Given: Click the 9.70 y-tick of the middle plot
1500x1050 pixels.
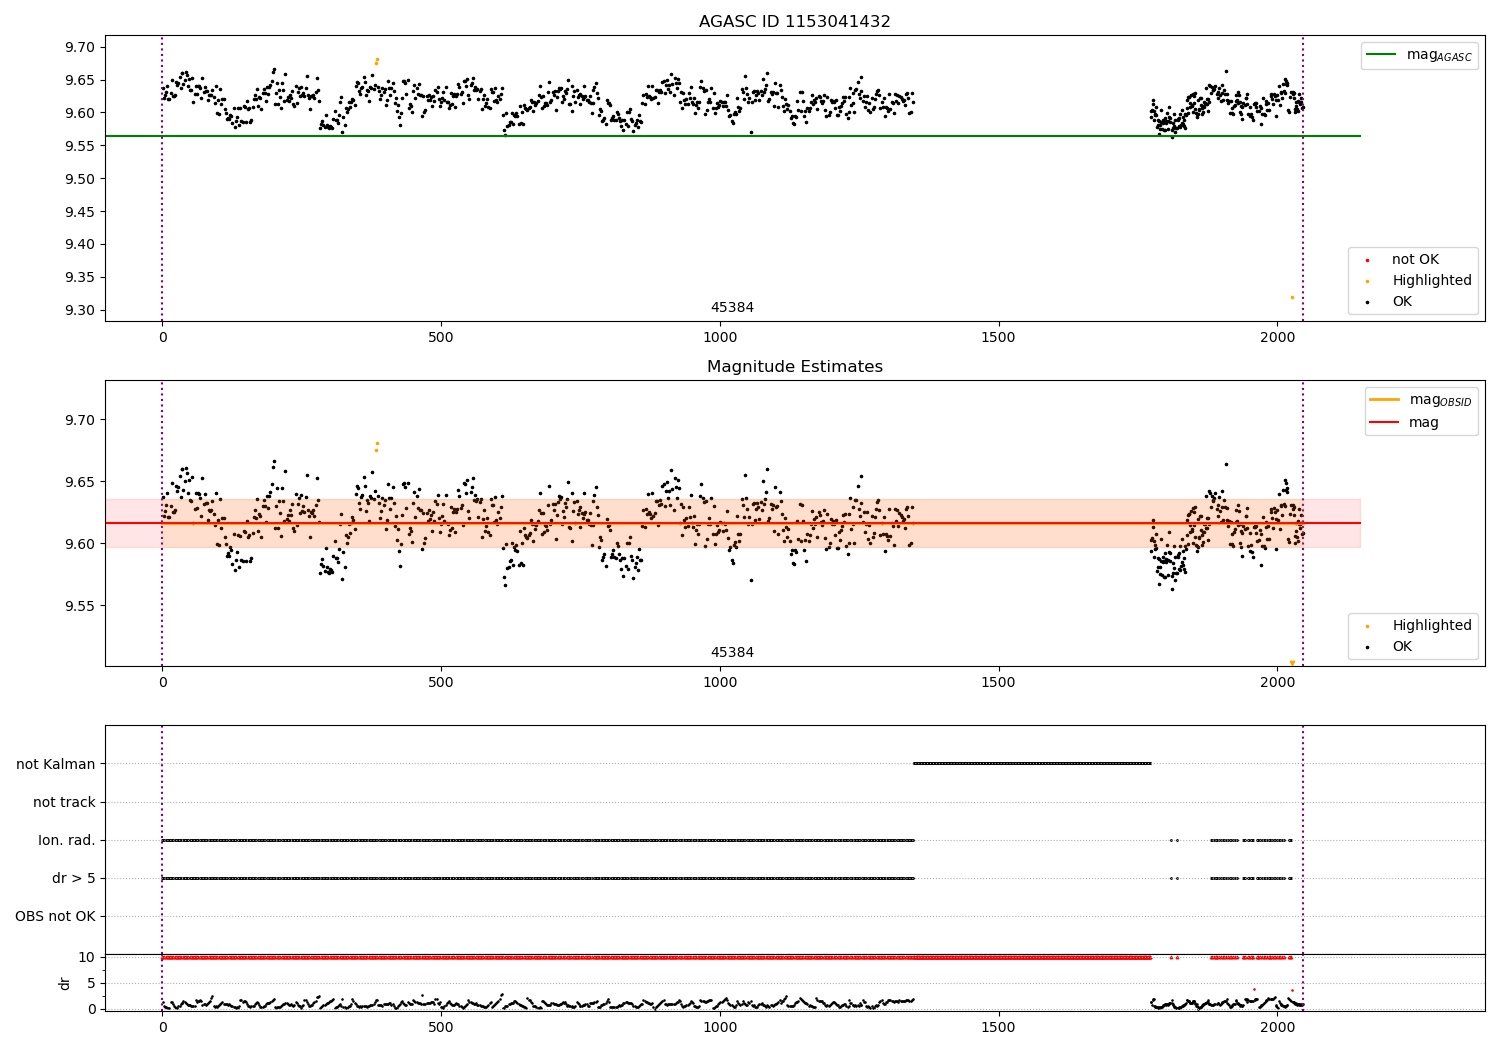Looking at the screenshot, I should pos(81,420).
